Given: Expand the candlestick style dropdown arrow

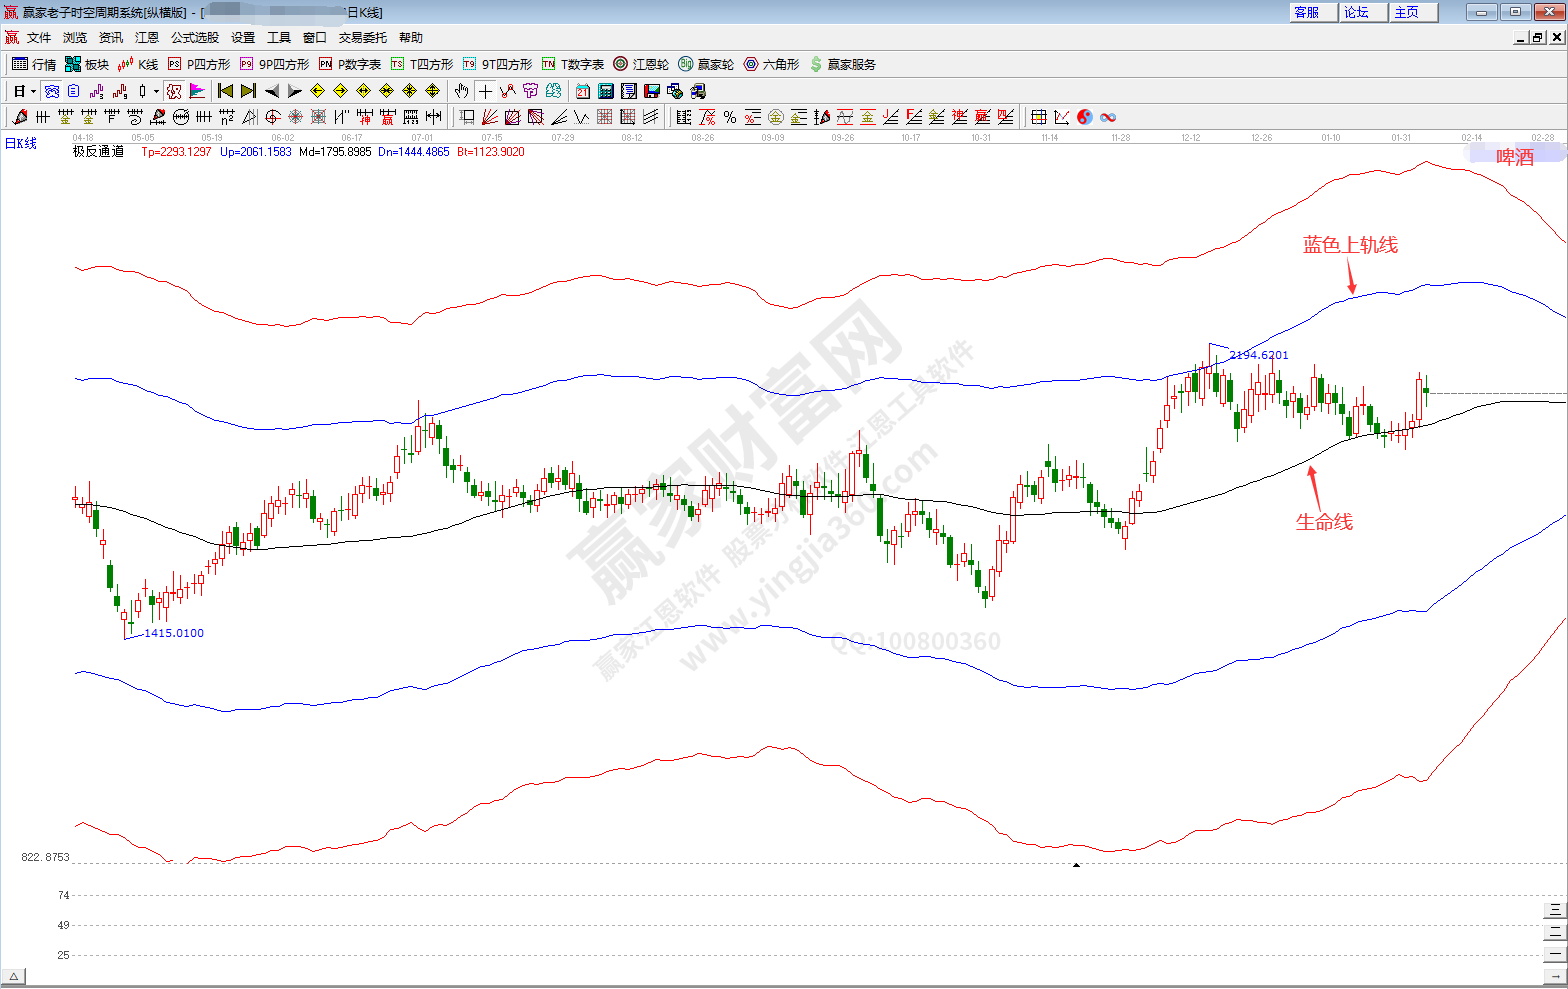Looking at the screenshot, I should (x=156, y=91).
